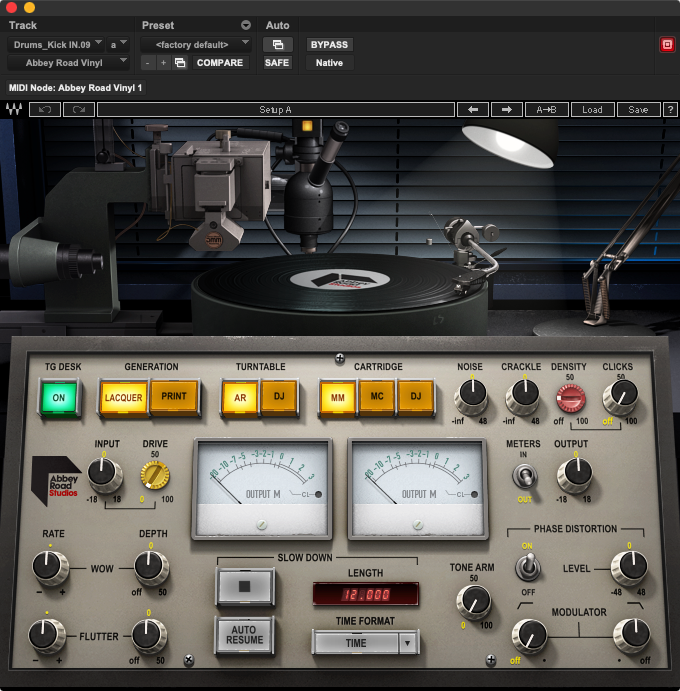
Task: Click the SAFE button
Action: coord(277,63)
